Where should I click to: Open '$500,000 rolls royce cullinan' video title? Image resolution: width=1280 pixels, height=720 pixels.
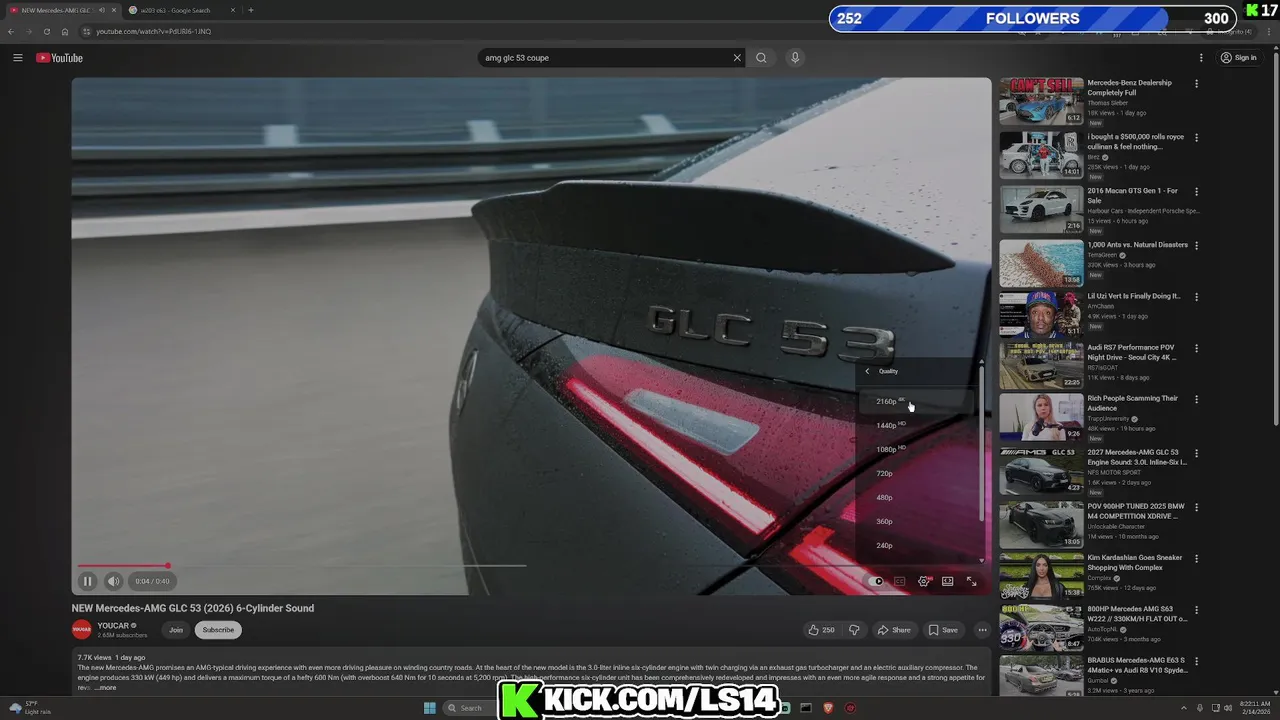pyautogui.click(x=1136, y=142)
